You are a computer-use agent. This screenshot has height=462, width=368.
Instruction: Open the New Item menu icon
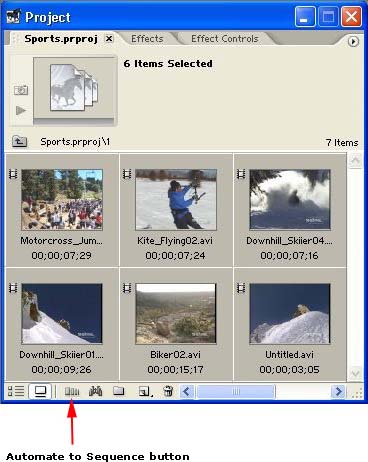click(x=145, y=391)
